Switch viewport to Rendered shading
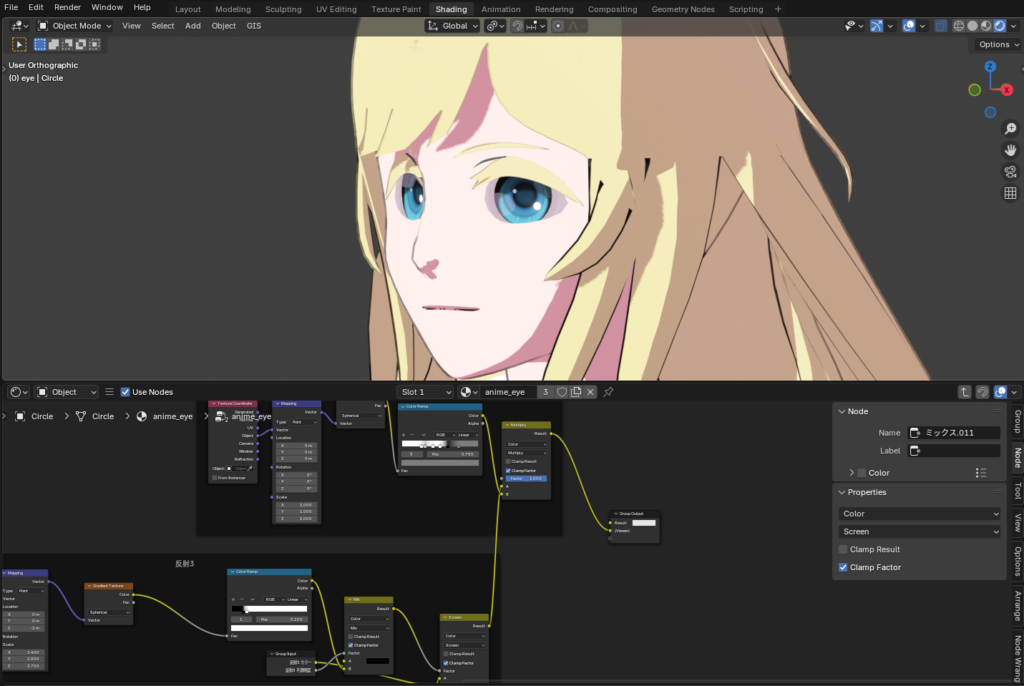1024x686 pixels. pyautogui.click(x=1000, y=26)
